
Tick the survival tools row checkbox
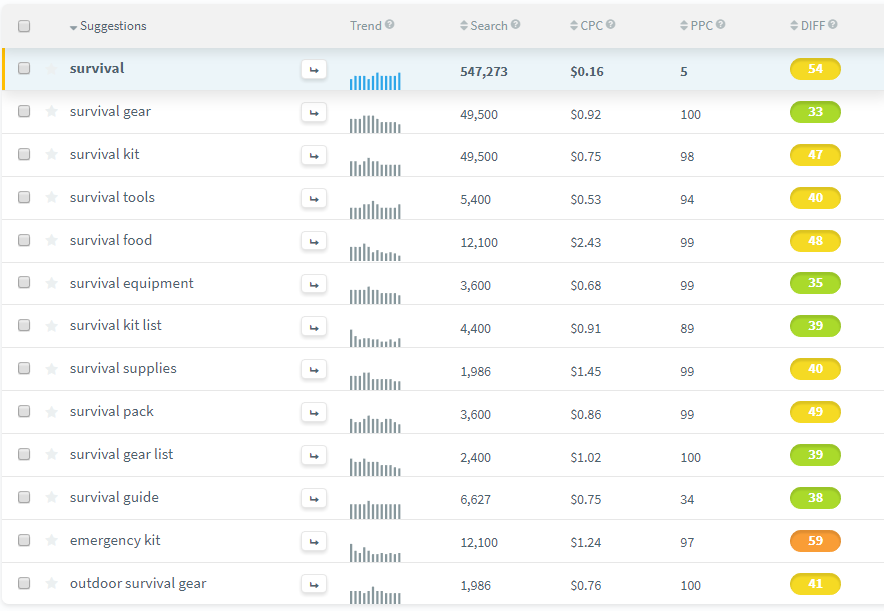(x=24, y=198)
